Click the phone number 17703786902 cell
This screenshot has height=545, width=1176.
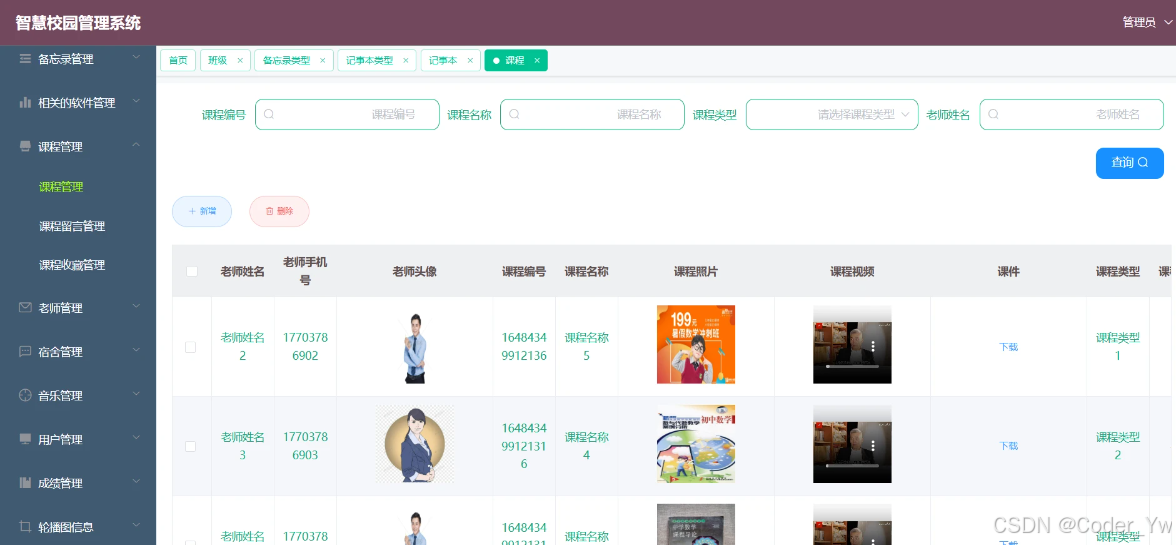(x=305, y=347)
